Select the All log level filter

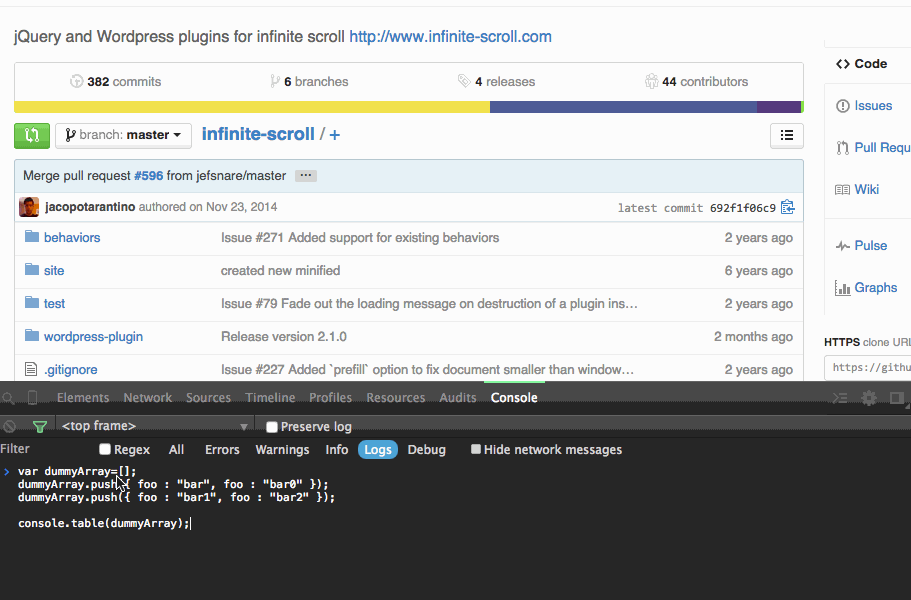coord(176,450)
